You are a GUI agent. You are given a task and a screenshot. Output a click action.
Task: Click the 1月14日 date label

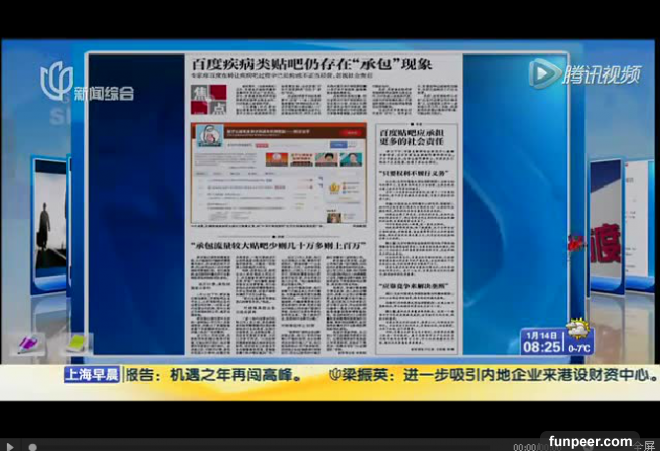tap(541, 333)
